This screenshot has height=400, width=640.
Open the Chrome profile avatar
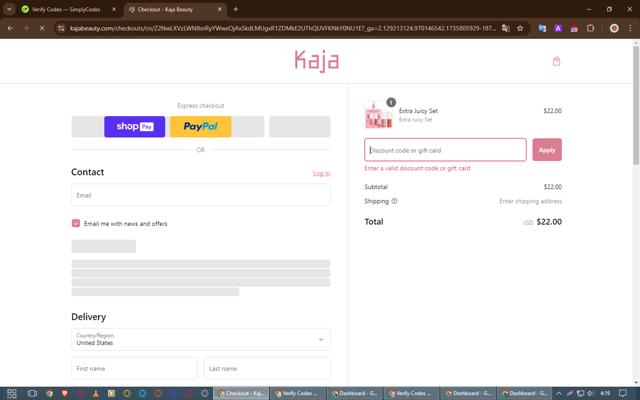(x=614, y=28)
